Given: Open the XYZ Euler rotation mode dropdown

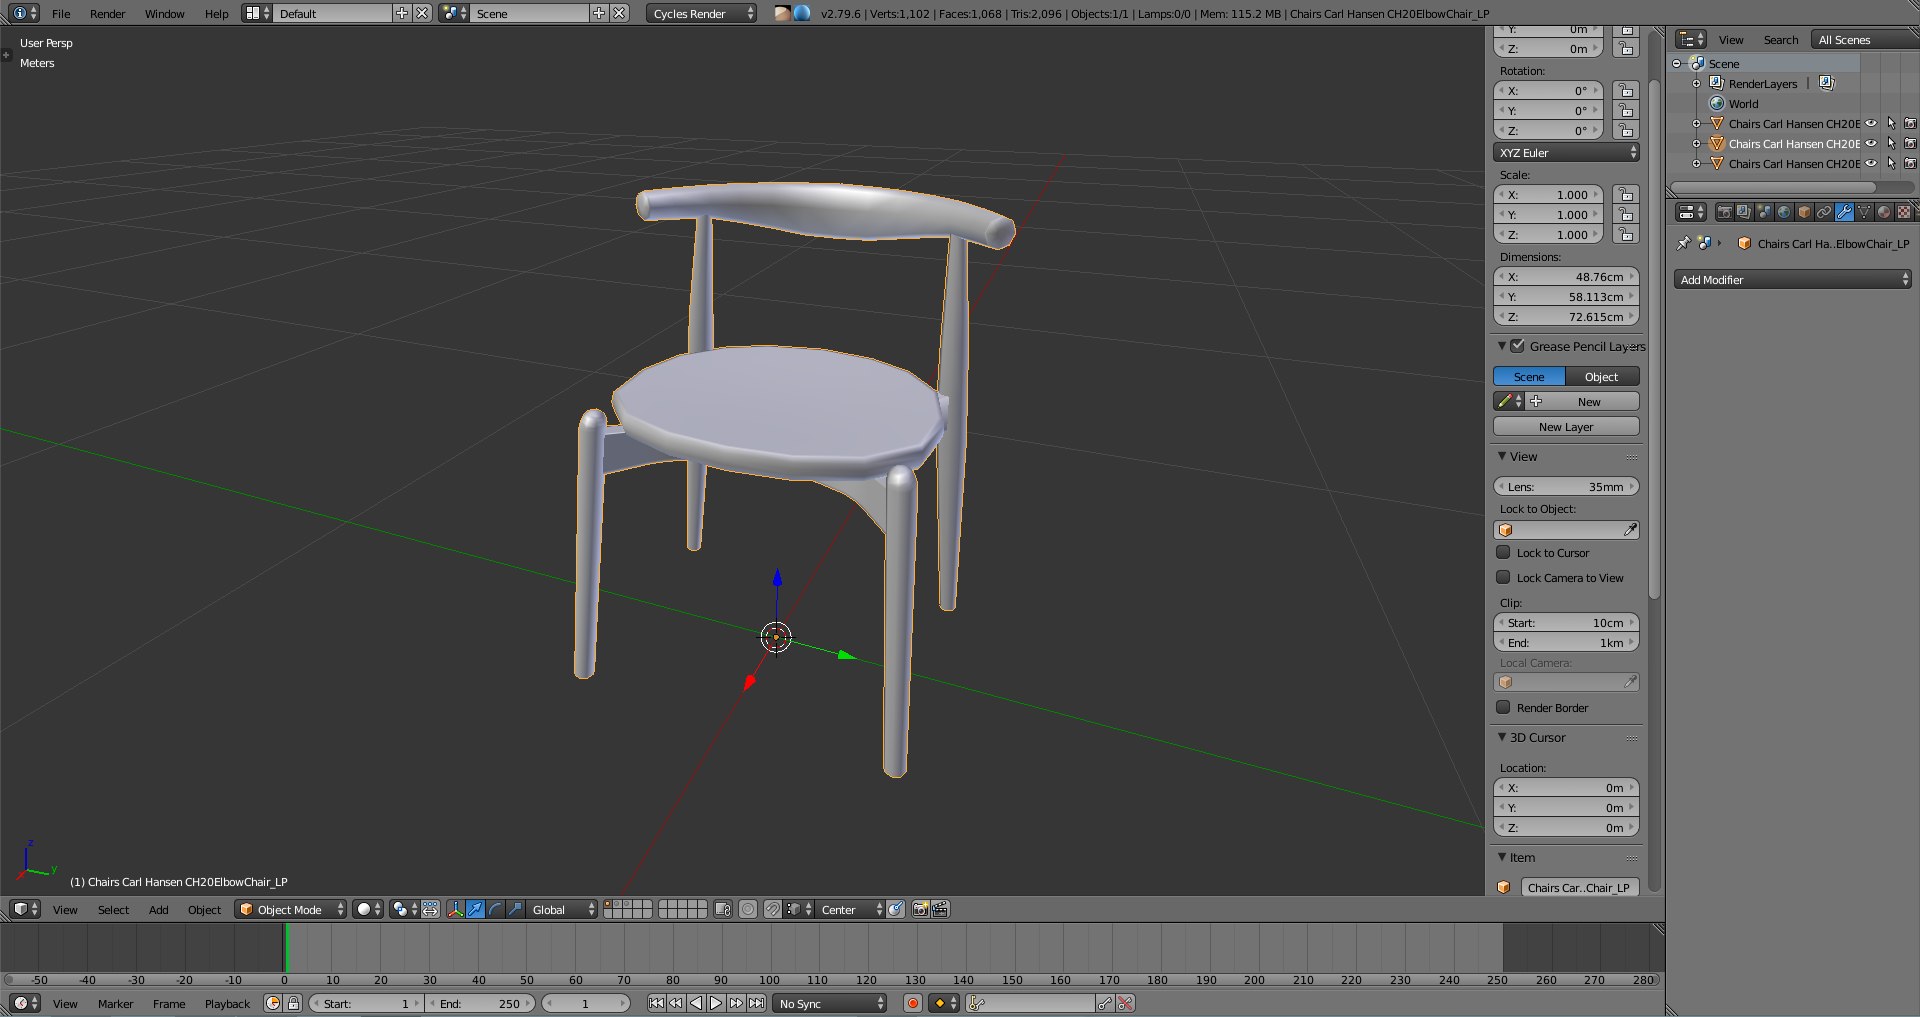Looking at the screenshot, I should (1566, 152).
